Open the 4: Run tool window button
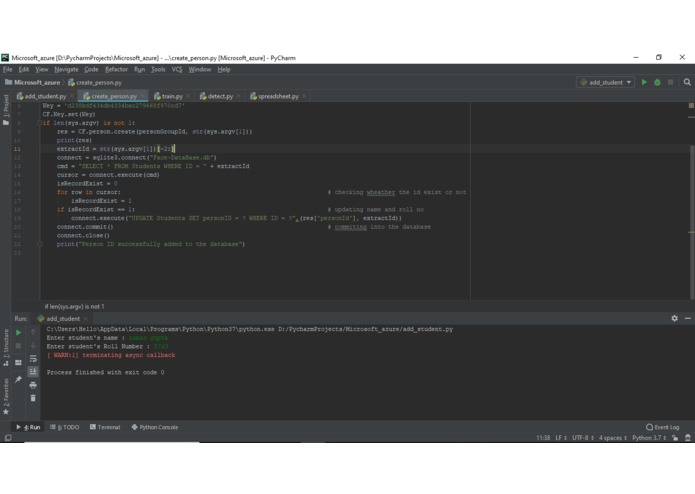The image size is (695, 494). coord(28,427)
